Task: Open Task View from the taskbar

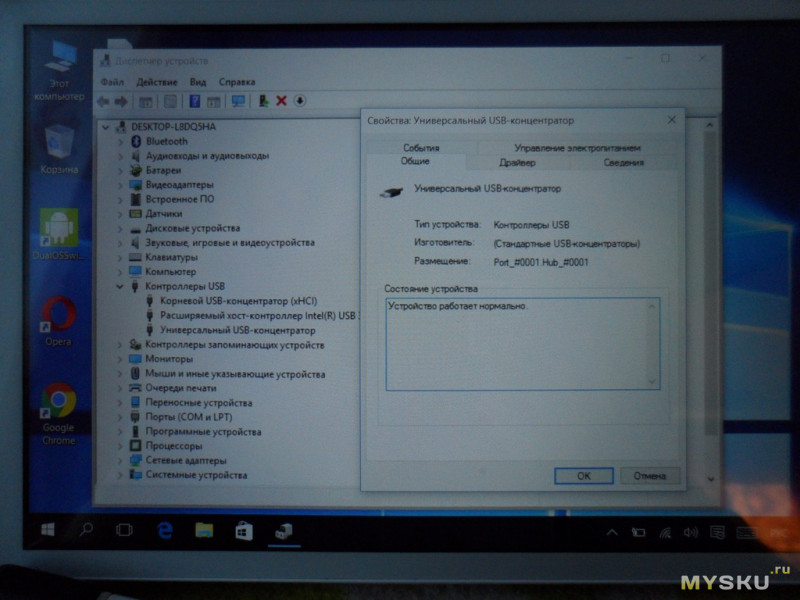Action: pyautogui.click(x=124, y=530)
